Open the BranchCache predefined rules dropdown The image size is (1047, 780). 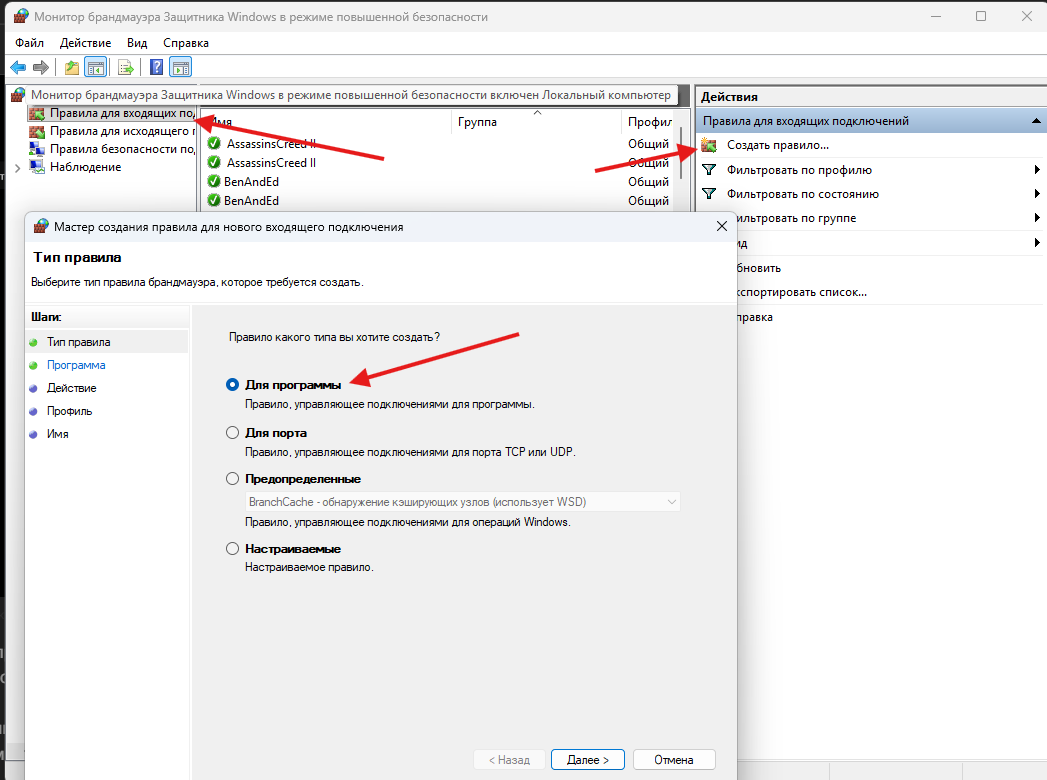tap(463, 502)
